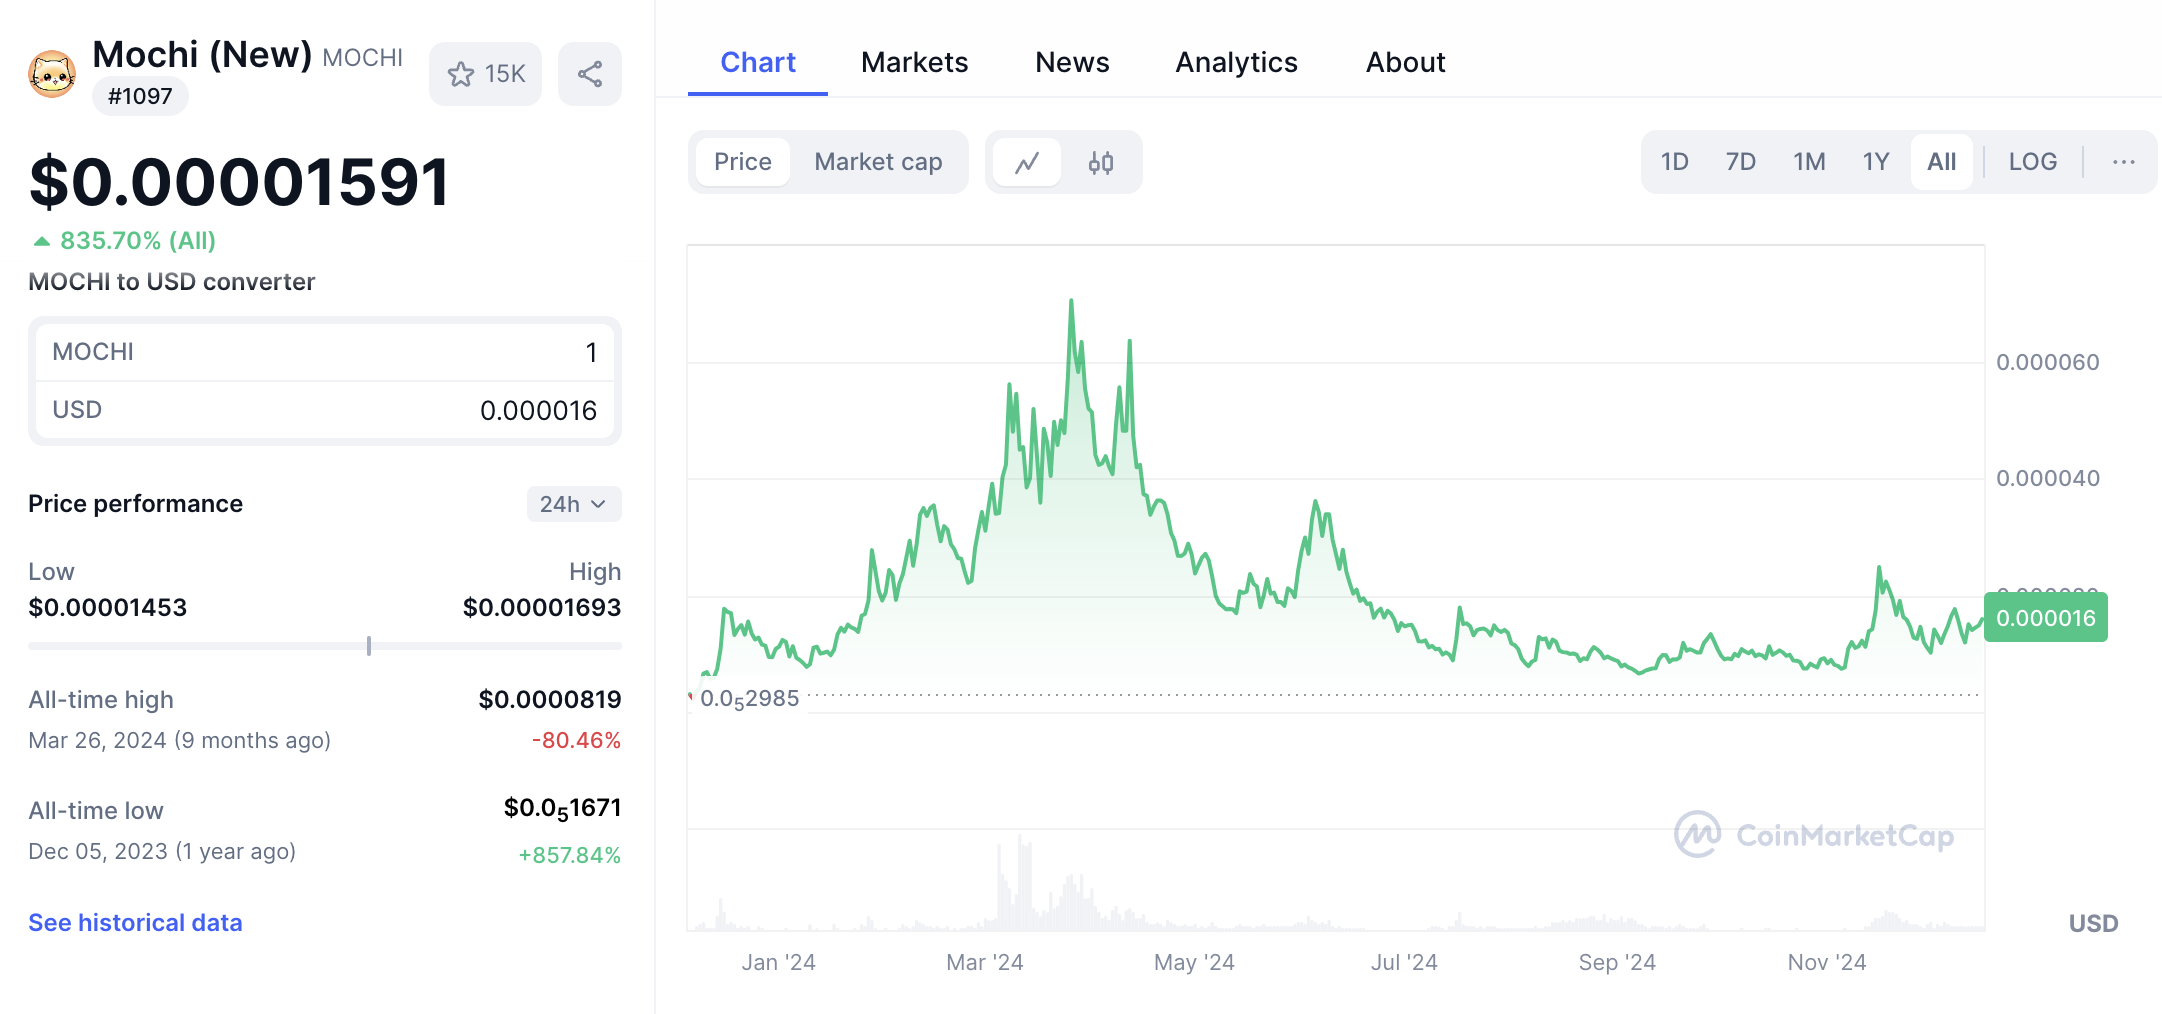Click the 0.000040 y-axis label
2162x1014 pixels.
click(2048, 478)
